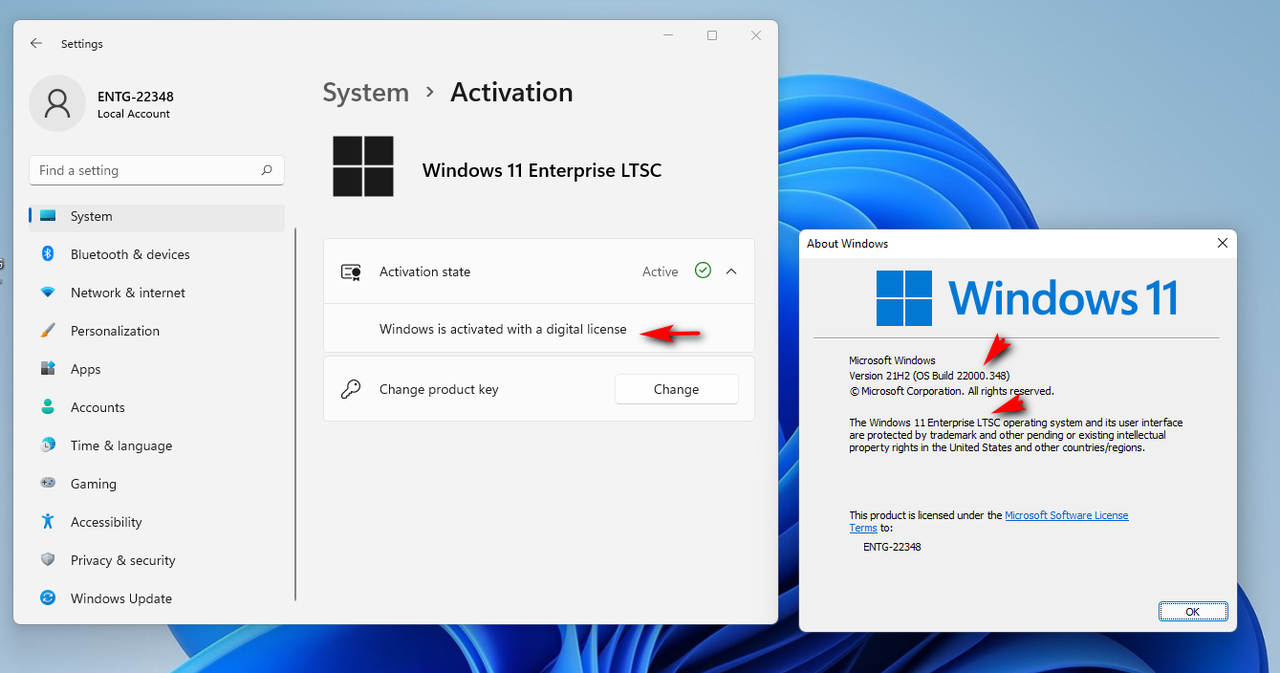This screenshot has height=673, width=1280.
Task: Click the Activation state row
Action: pyautogui.click(x=539, y=271)
